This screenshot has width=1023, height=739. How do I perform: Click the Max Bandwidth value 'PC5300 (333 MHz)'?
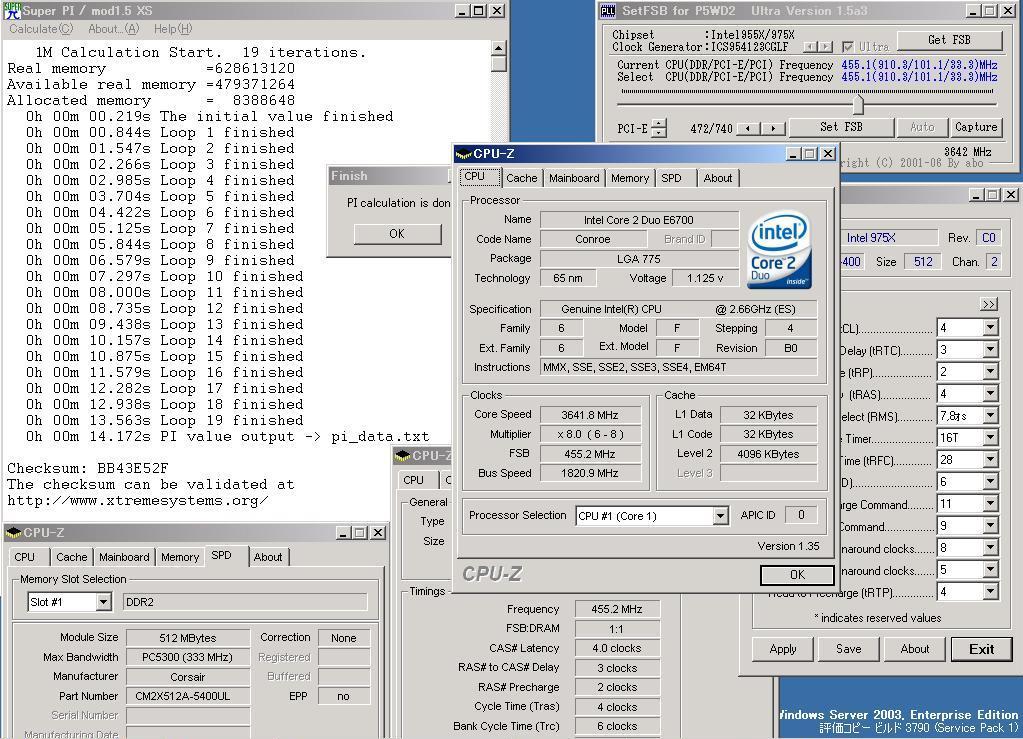click(x=188, y=657)
